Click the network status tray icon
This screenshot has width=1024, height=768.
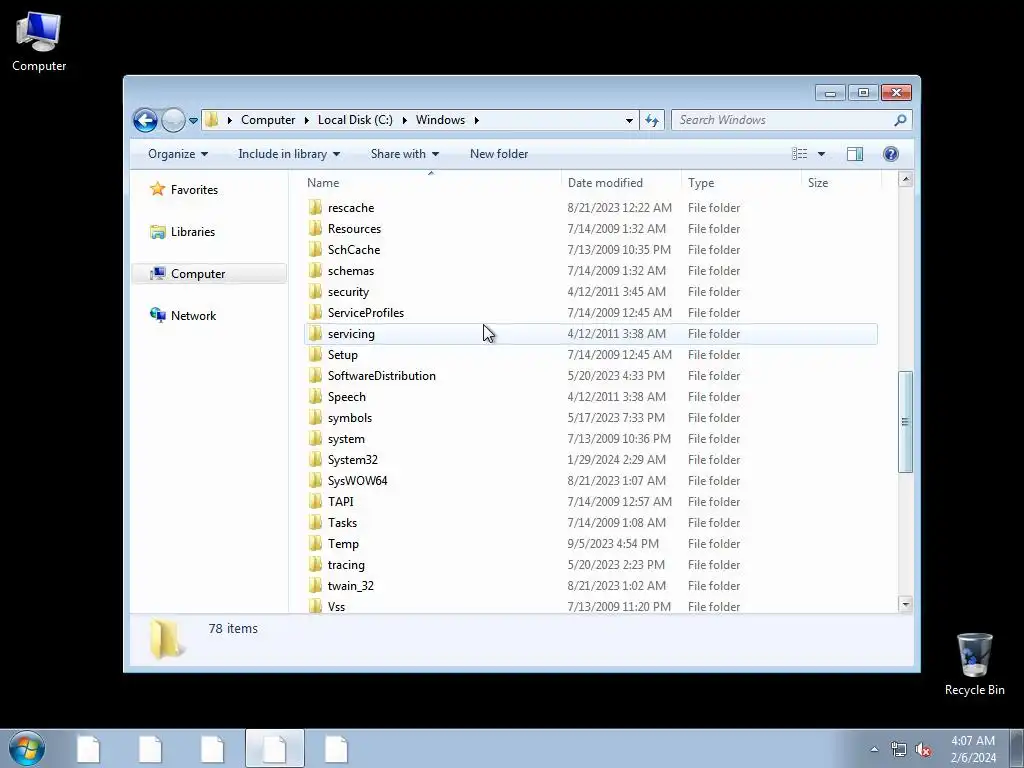[899, 750]
